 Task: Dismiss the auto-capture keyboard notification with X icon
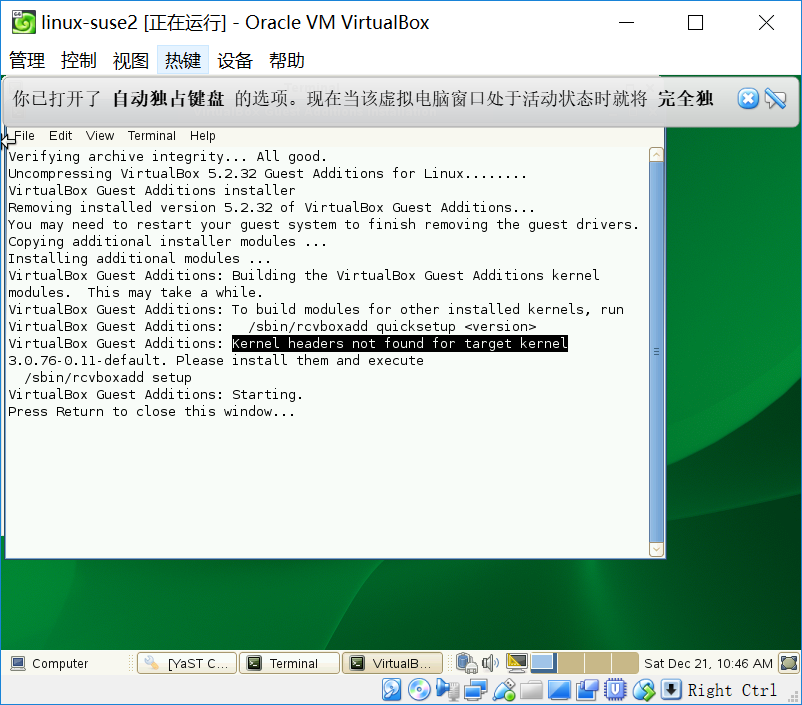(x=748, y=98)
